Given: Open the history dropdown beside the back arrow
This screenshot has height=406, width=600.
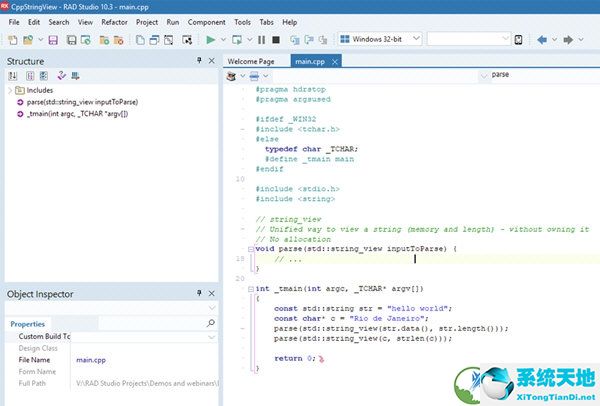Looking at the screenshot, I should pos(554,40).
